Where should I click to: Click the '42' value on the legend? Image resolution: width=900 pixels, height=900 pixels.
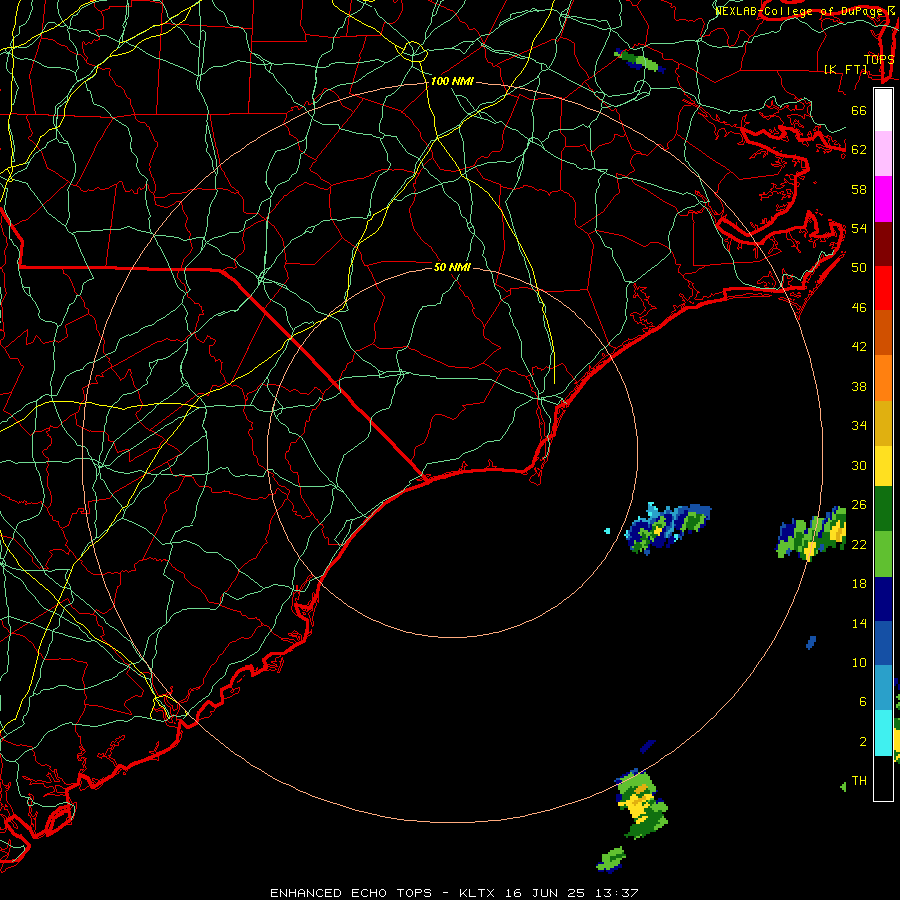[x=859, y=347]
